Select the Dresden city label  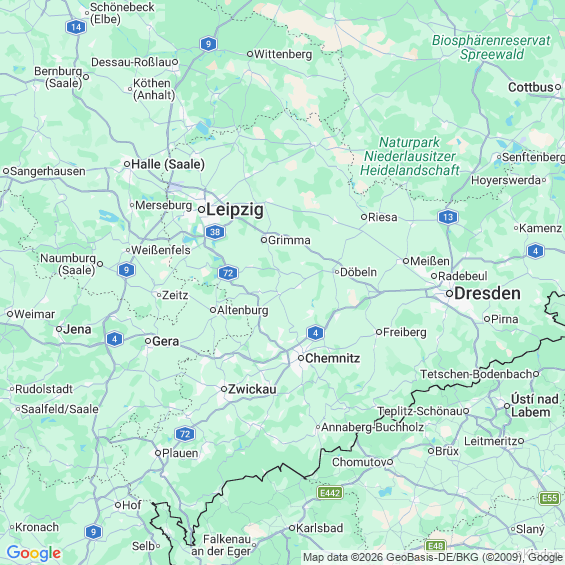coord(487,293)
